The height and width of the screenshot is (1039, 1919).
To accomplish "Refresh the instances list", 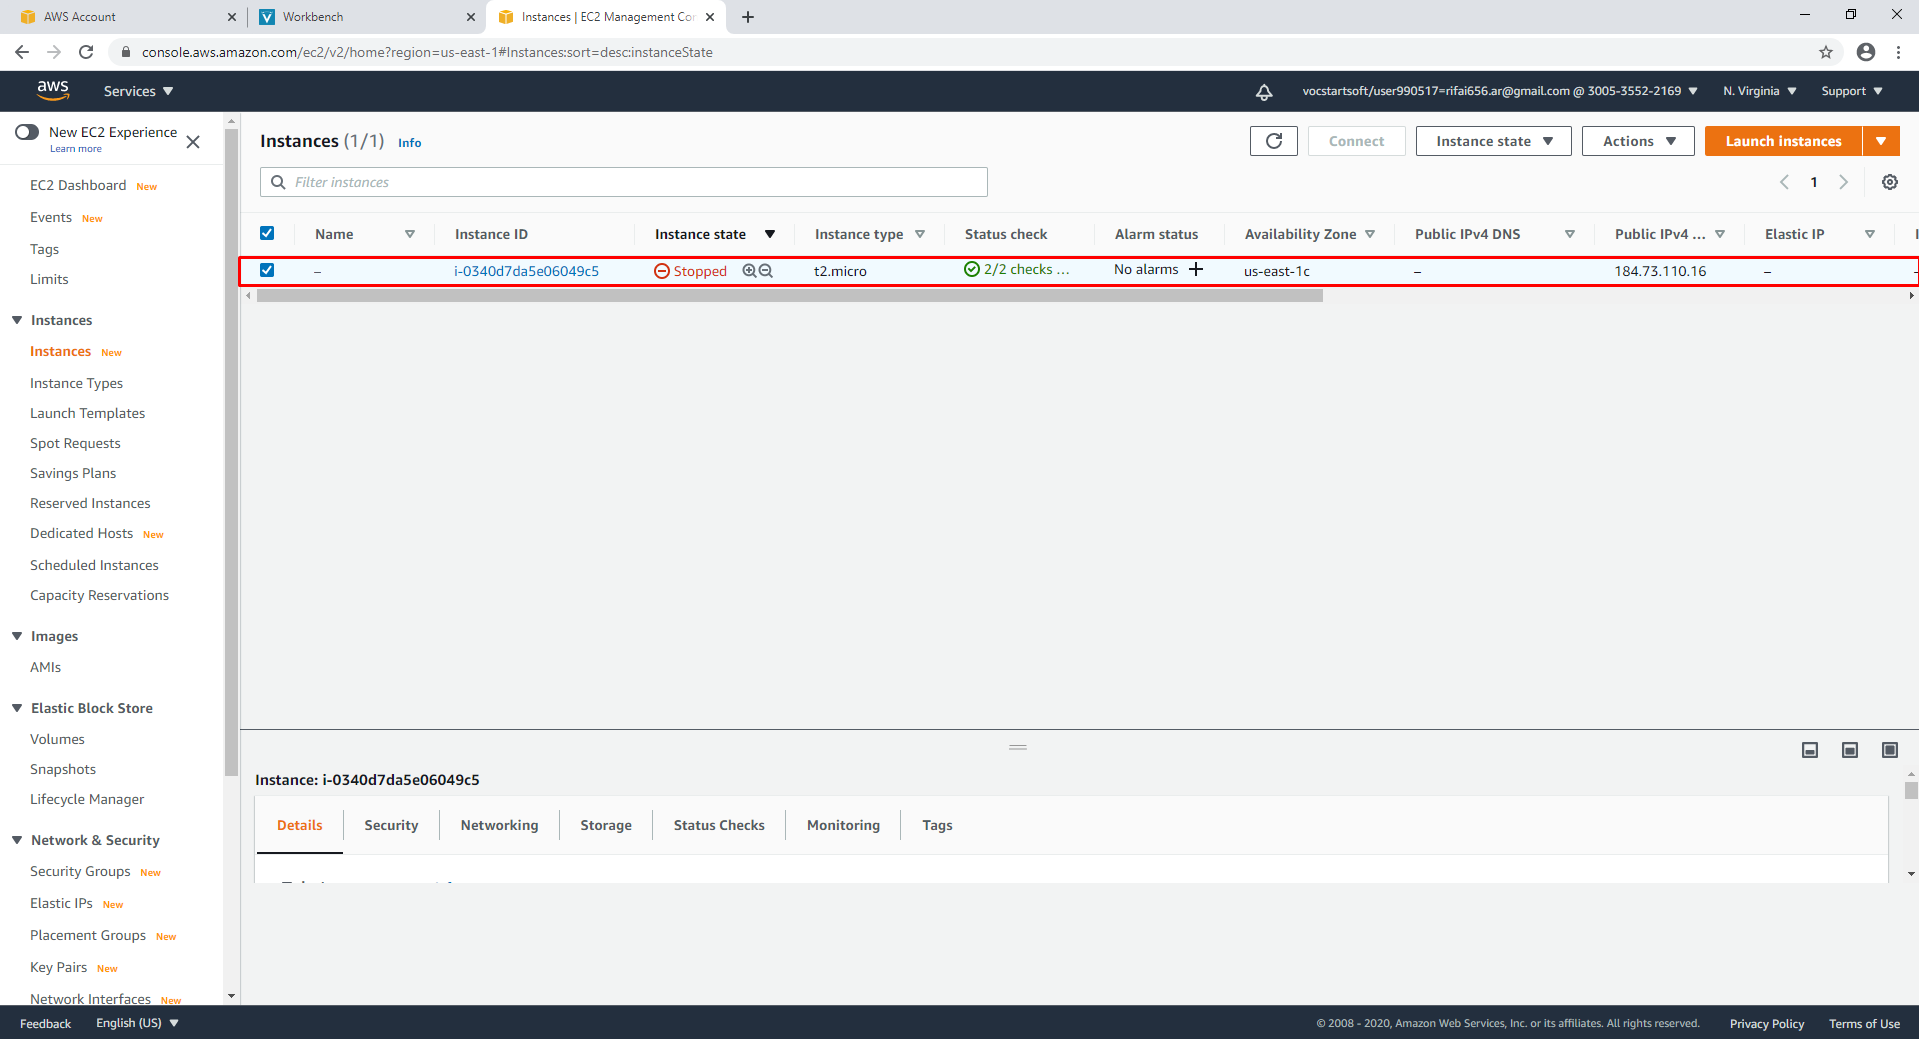I will (x=1273, y=141).
